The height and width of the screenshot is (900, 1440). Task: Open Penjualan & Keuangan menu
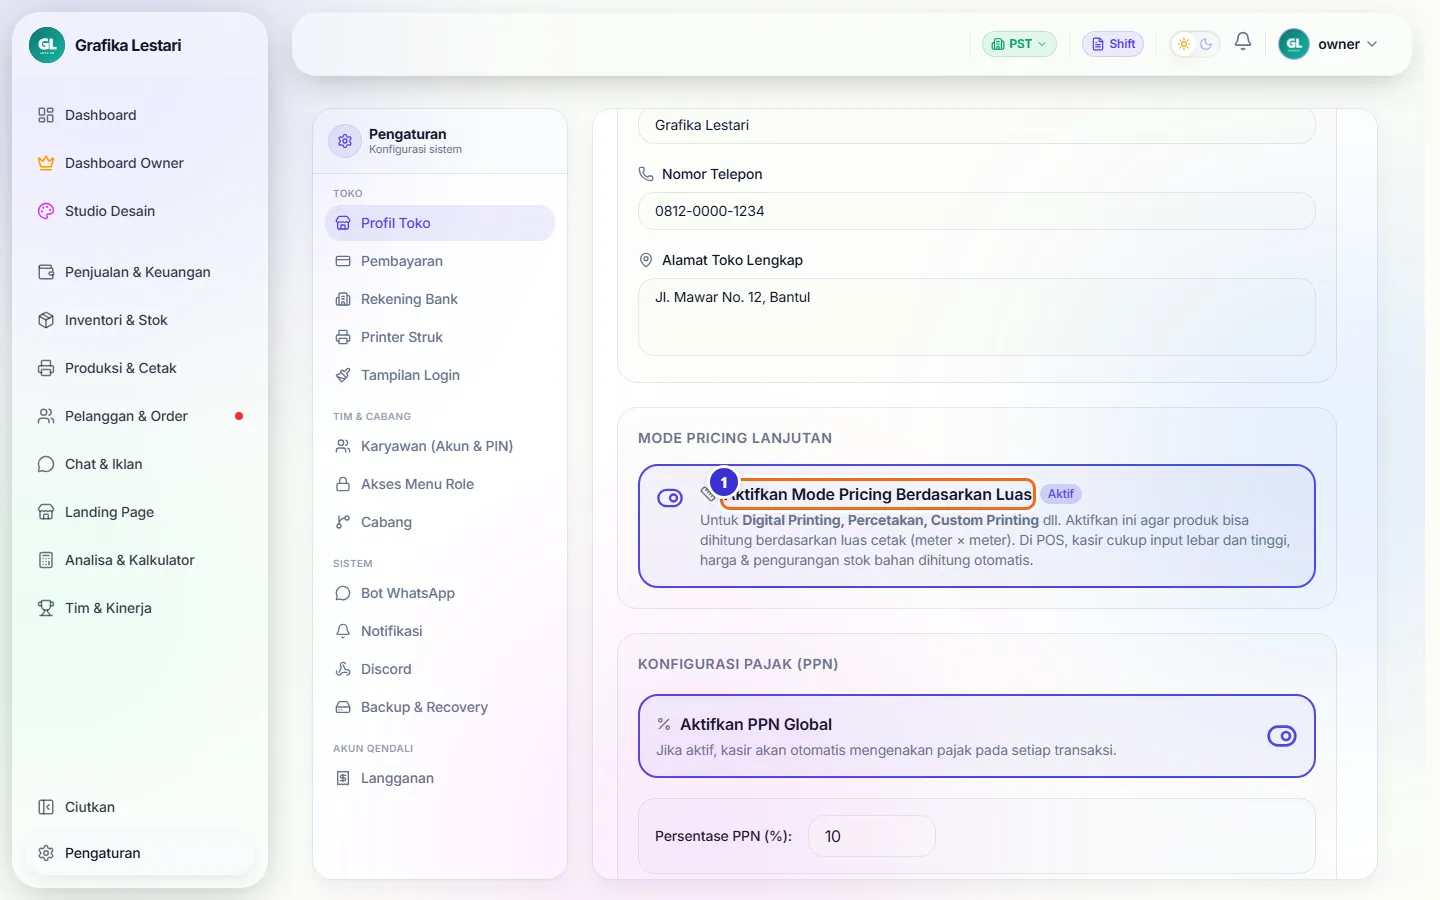coord(140,272)
